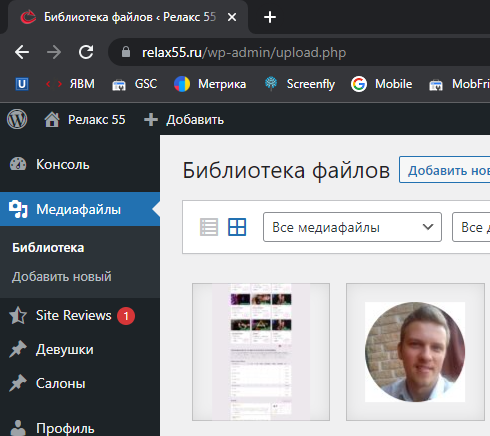This screenshot has width=490, height=436.
Task: Click the home icon beside Релакс 55
Action: click(x=52, y=119)
